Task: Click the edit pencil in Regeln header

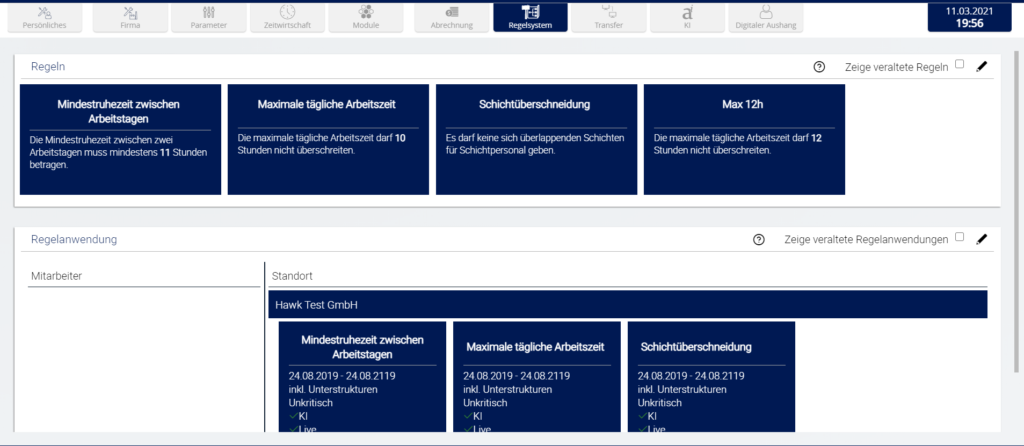Action: (981, 66)
